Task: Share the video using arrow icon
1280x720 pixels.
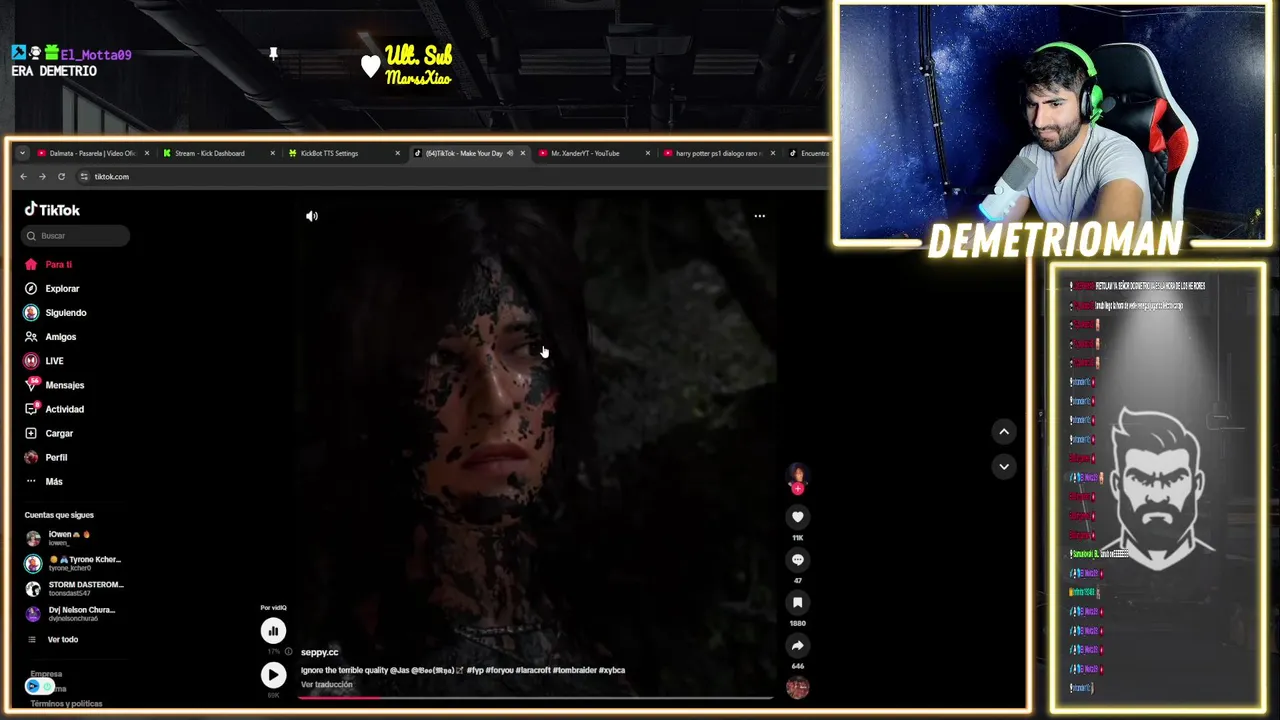Action: pos(797,646)
